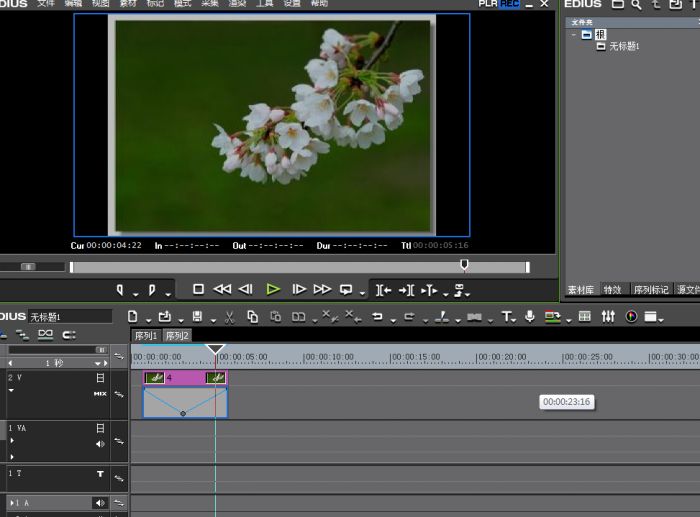Open the 特效 effects tab
The image size is (700, 517).
pos(612,290)
